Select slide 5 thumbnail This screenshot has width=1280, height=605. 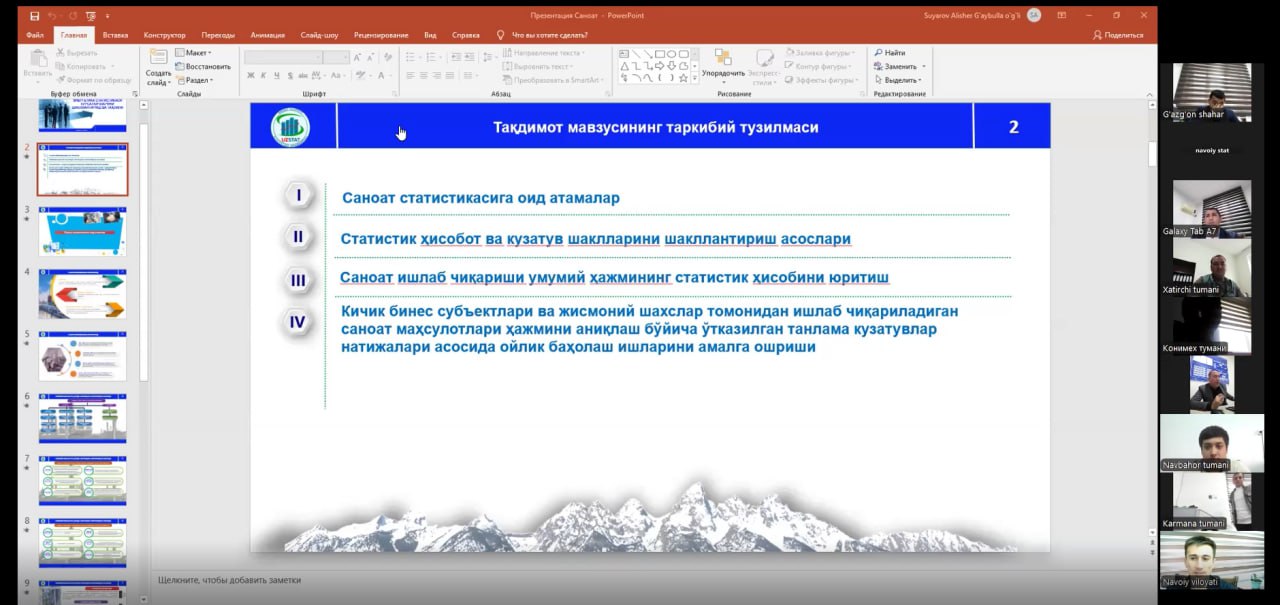click(82, 356)
